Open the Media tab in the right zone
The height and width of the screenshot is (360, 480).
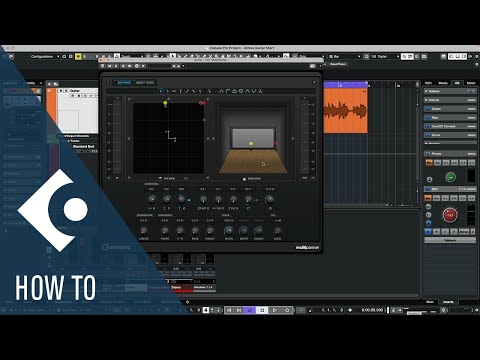[443, 83]
